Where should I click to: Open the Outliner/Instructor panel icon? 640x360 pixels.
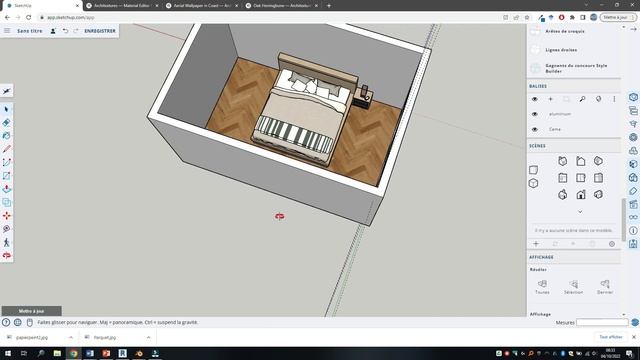[x=633, y=111]
